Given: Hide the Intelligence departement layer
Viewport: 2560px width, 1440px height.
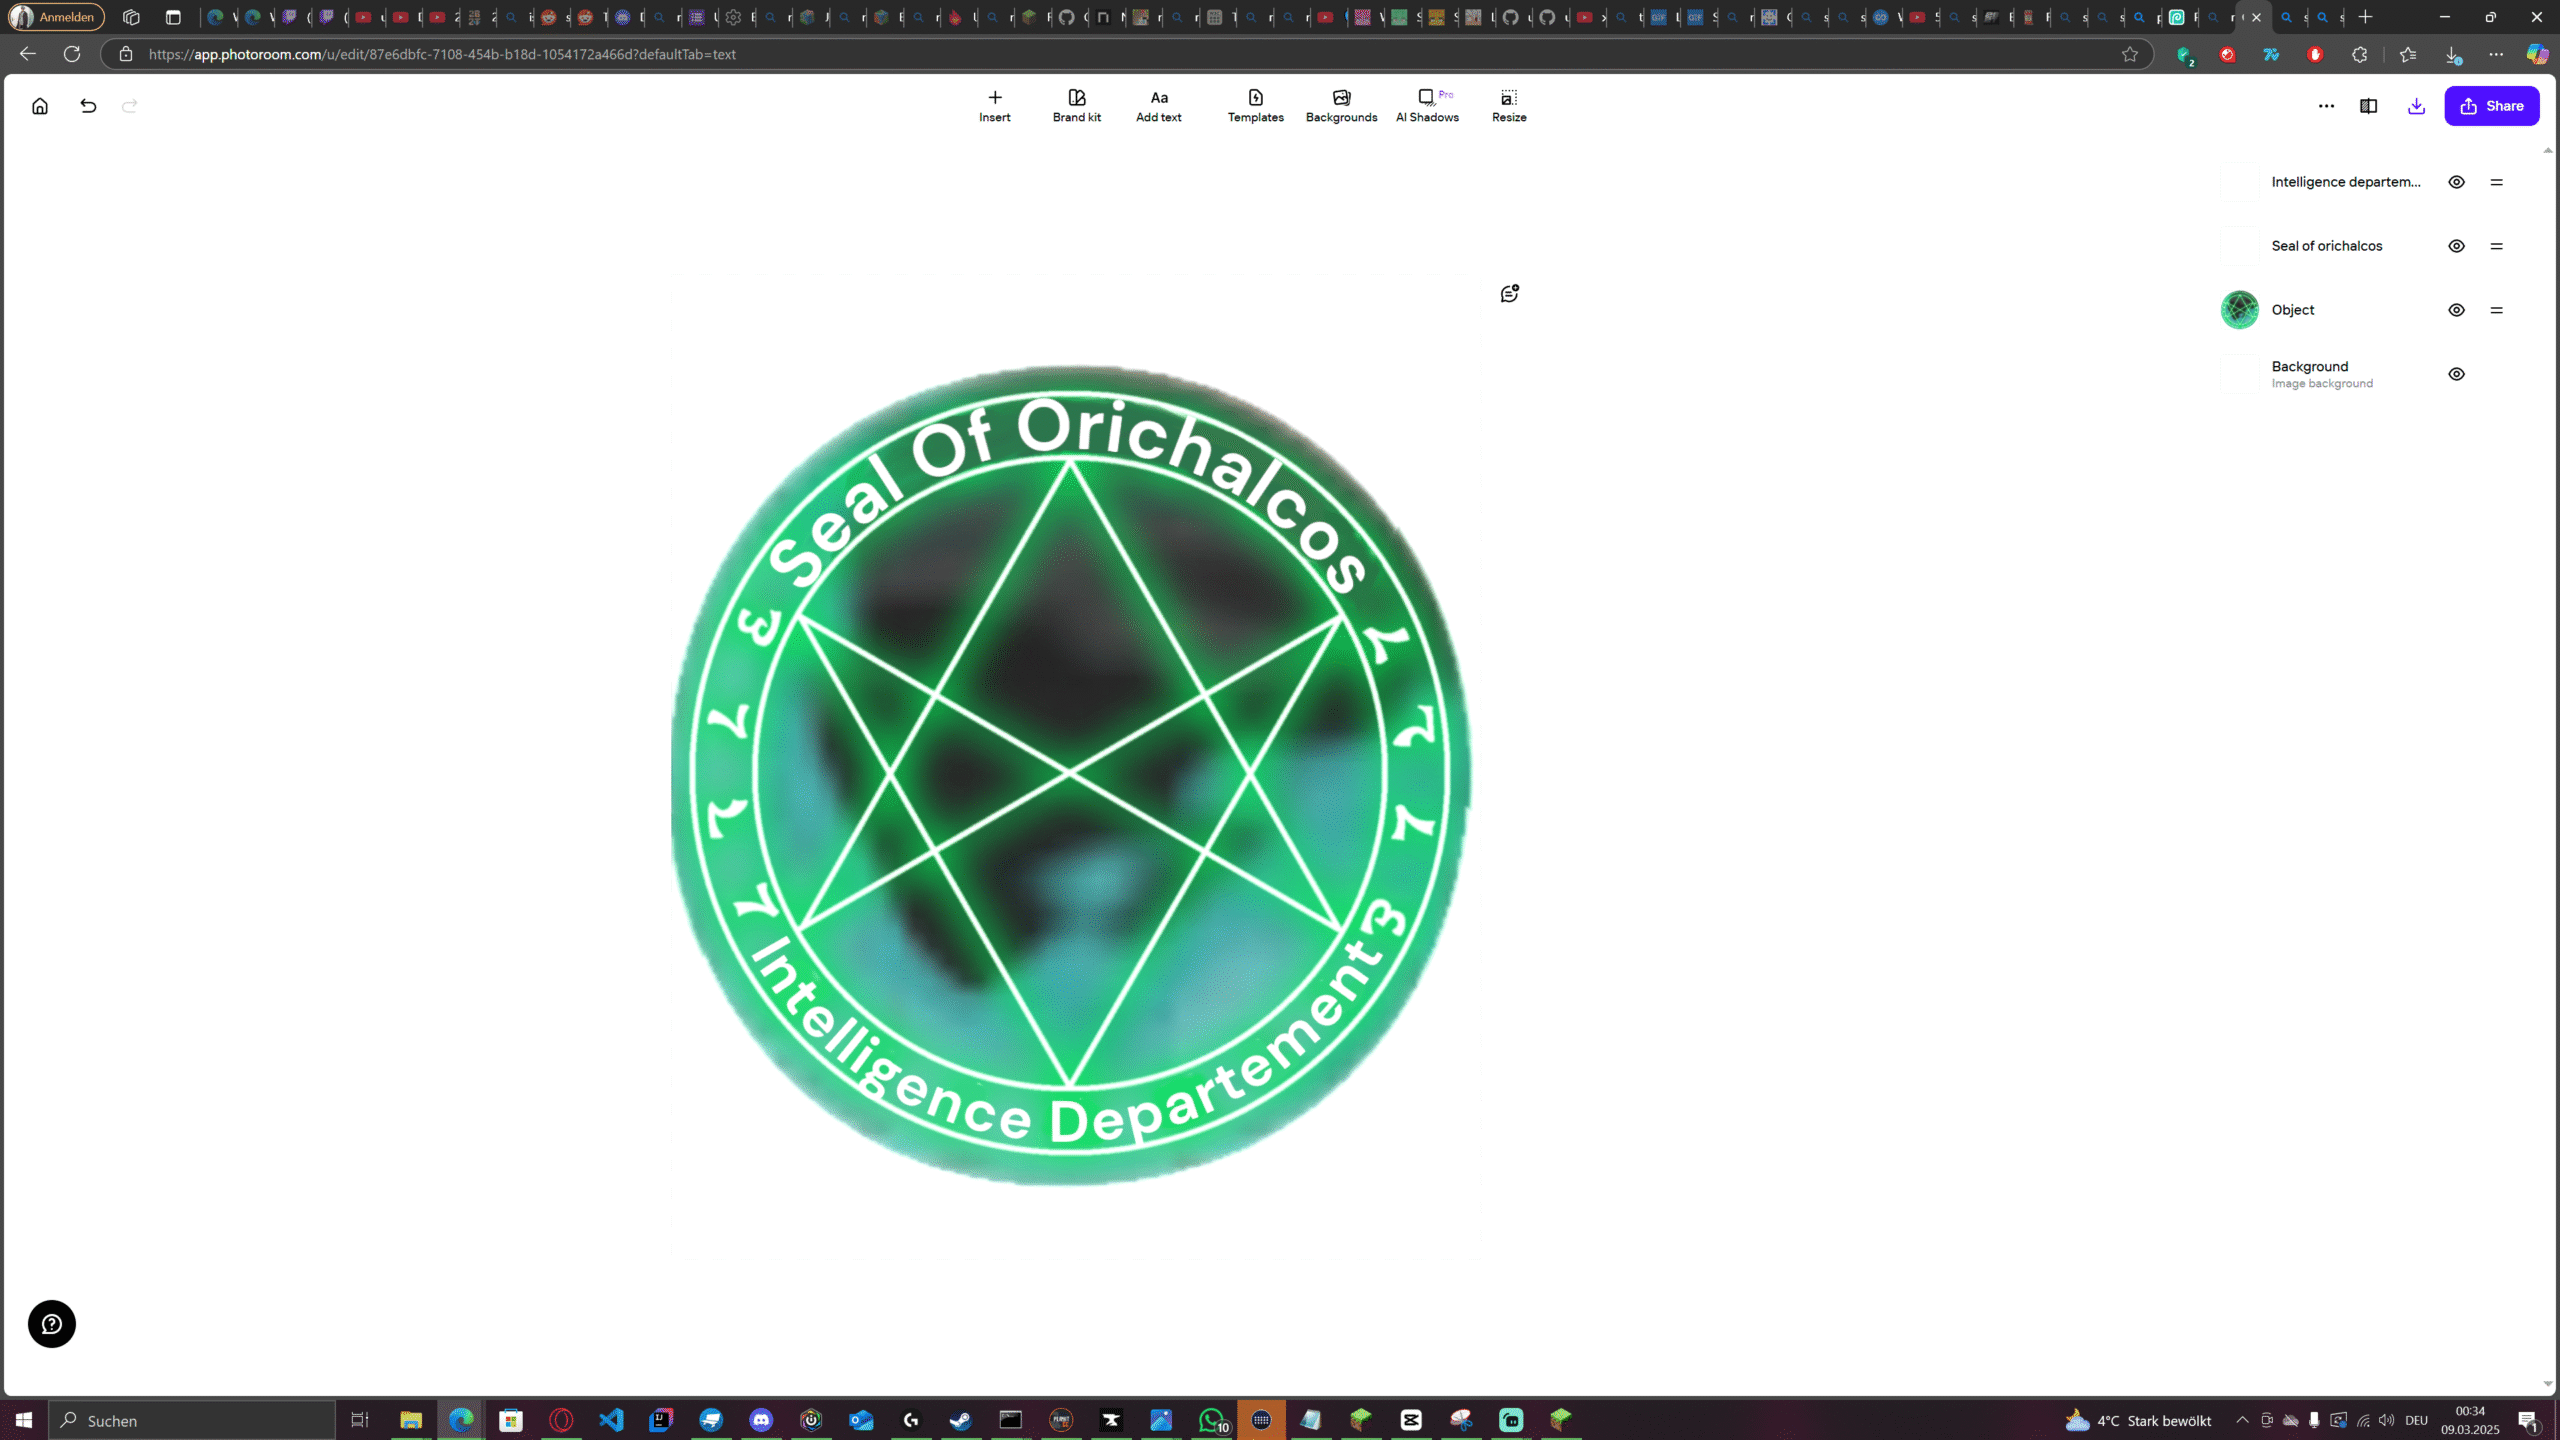Looking at the screenshot, I should [2456, 182].
